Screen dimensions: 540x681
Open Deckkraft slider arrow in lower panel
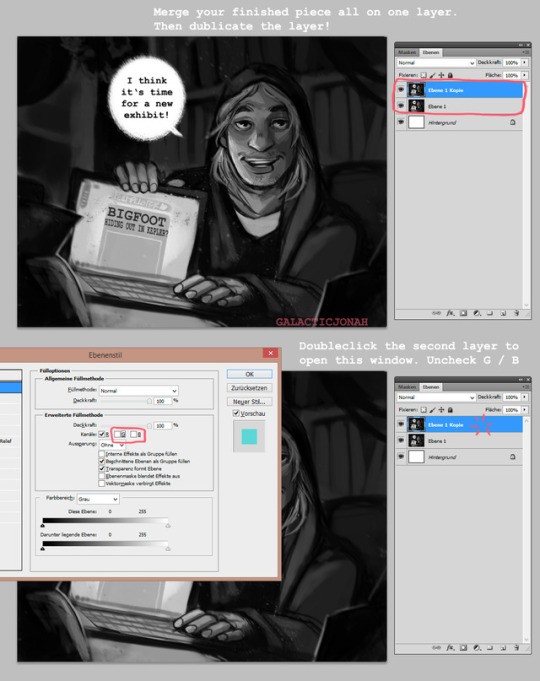[525, 397]
